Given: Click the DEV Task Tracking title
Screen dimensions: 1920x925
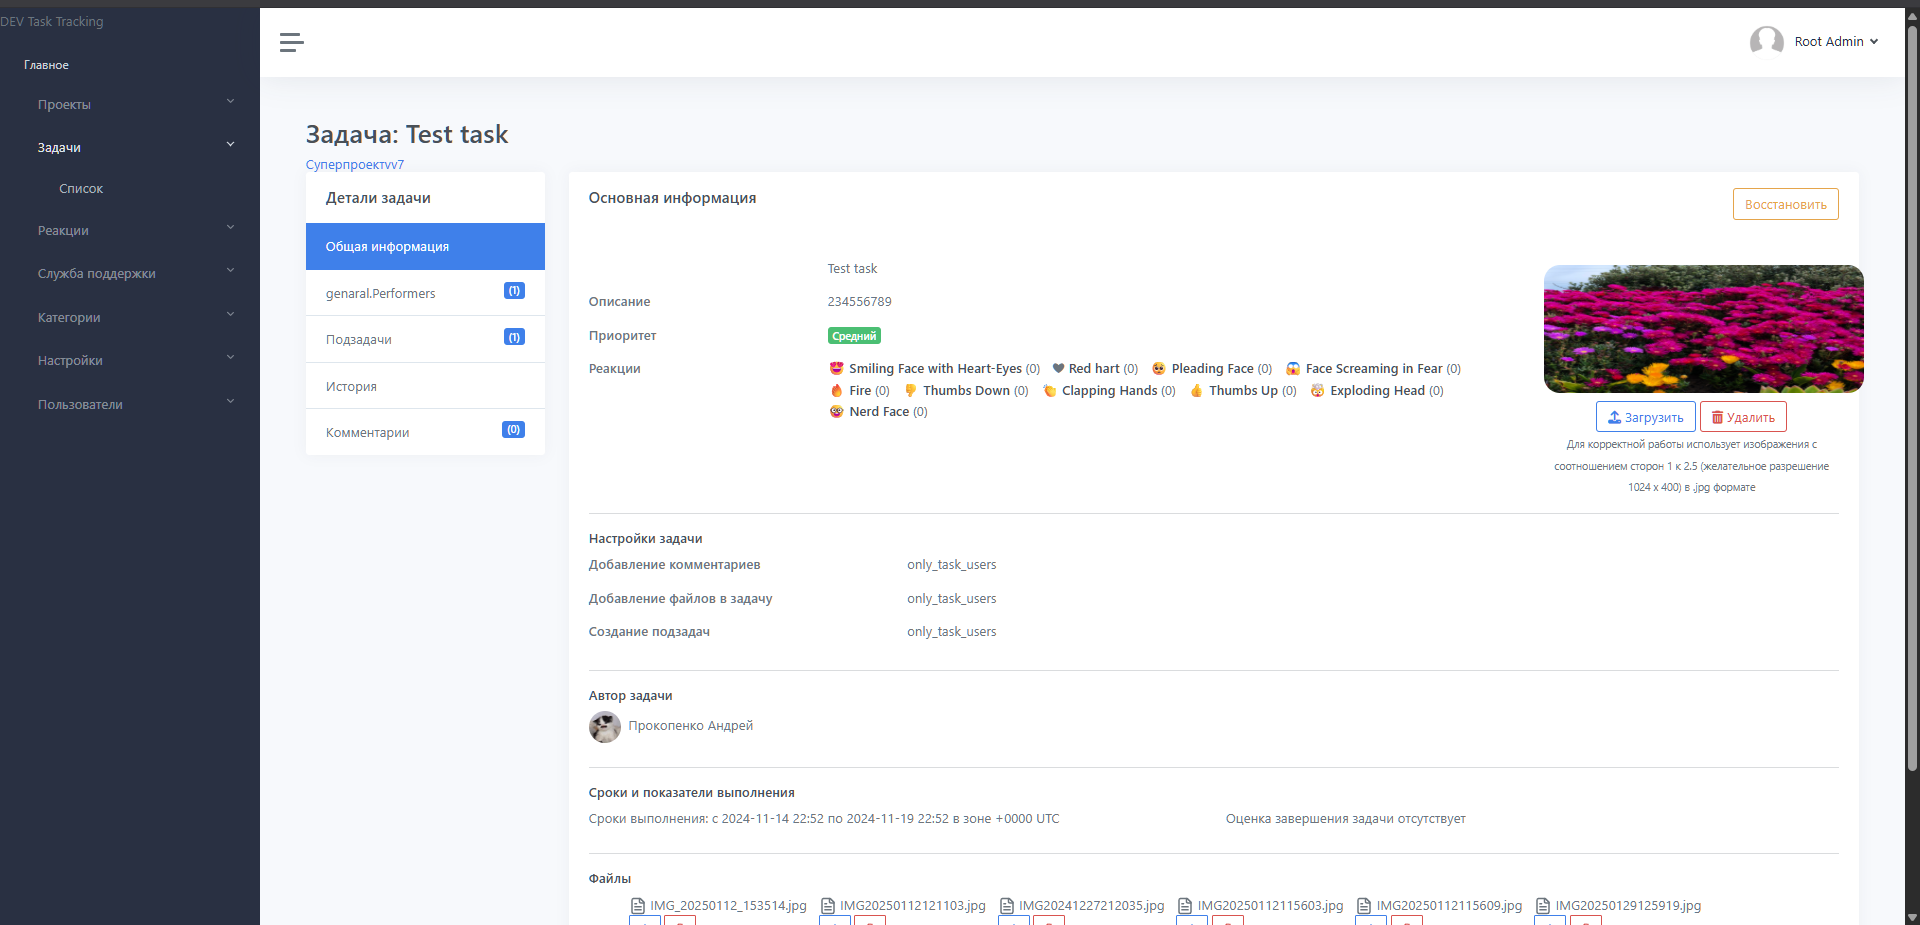Looking at the screenshot, I should tap(52, 21).
